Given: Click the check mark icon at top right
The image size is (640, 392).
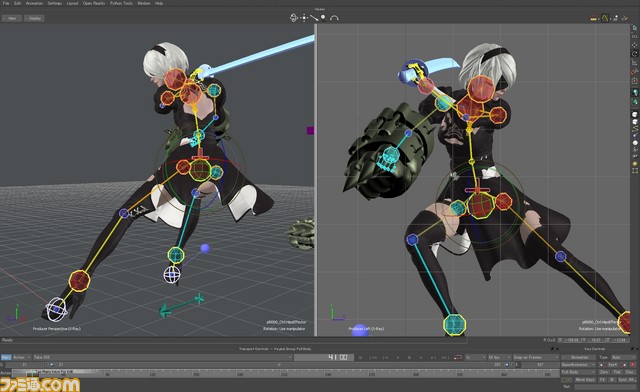Looking at the screenshot, I should pyautogui.click(x=625, y=18).
